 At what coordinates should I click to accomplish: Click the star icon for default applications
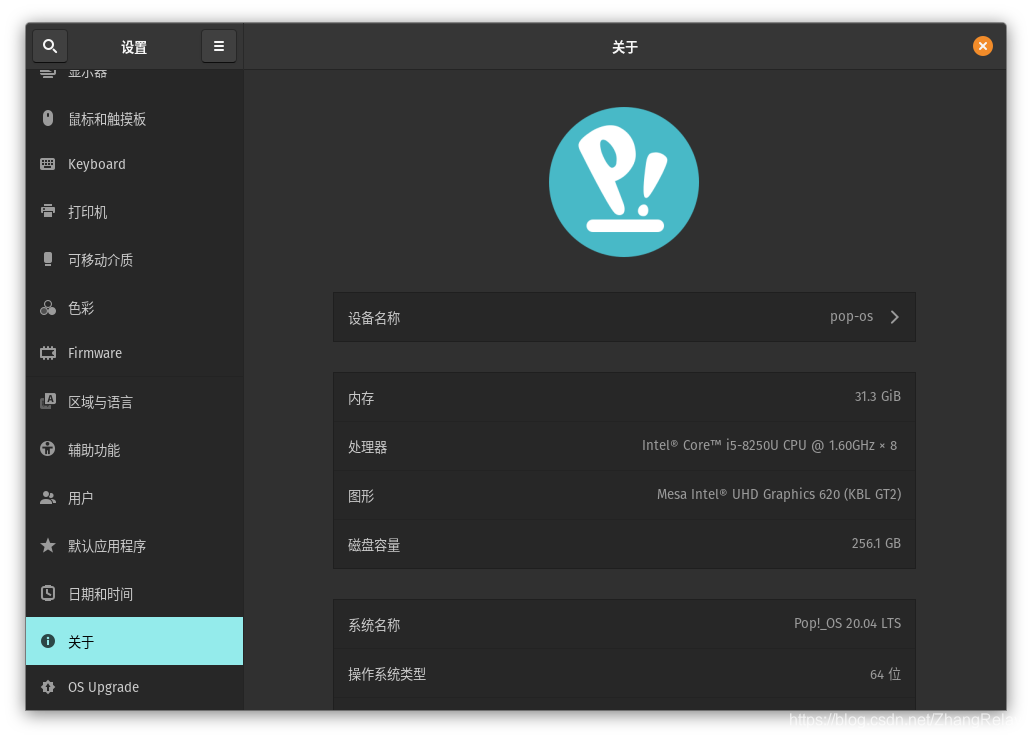(48, 545)
